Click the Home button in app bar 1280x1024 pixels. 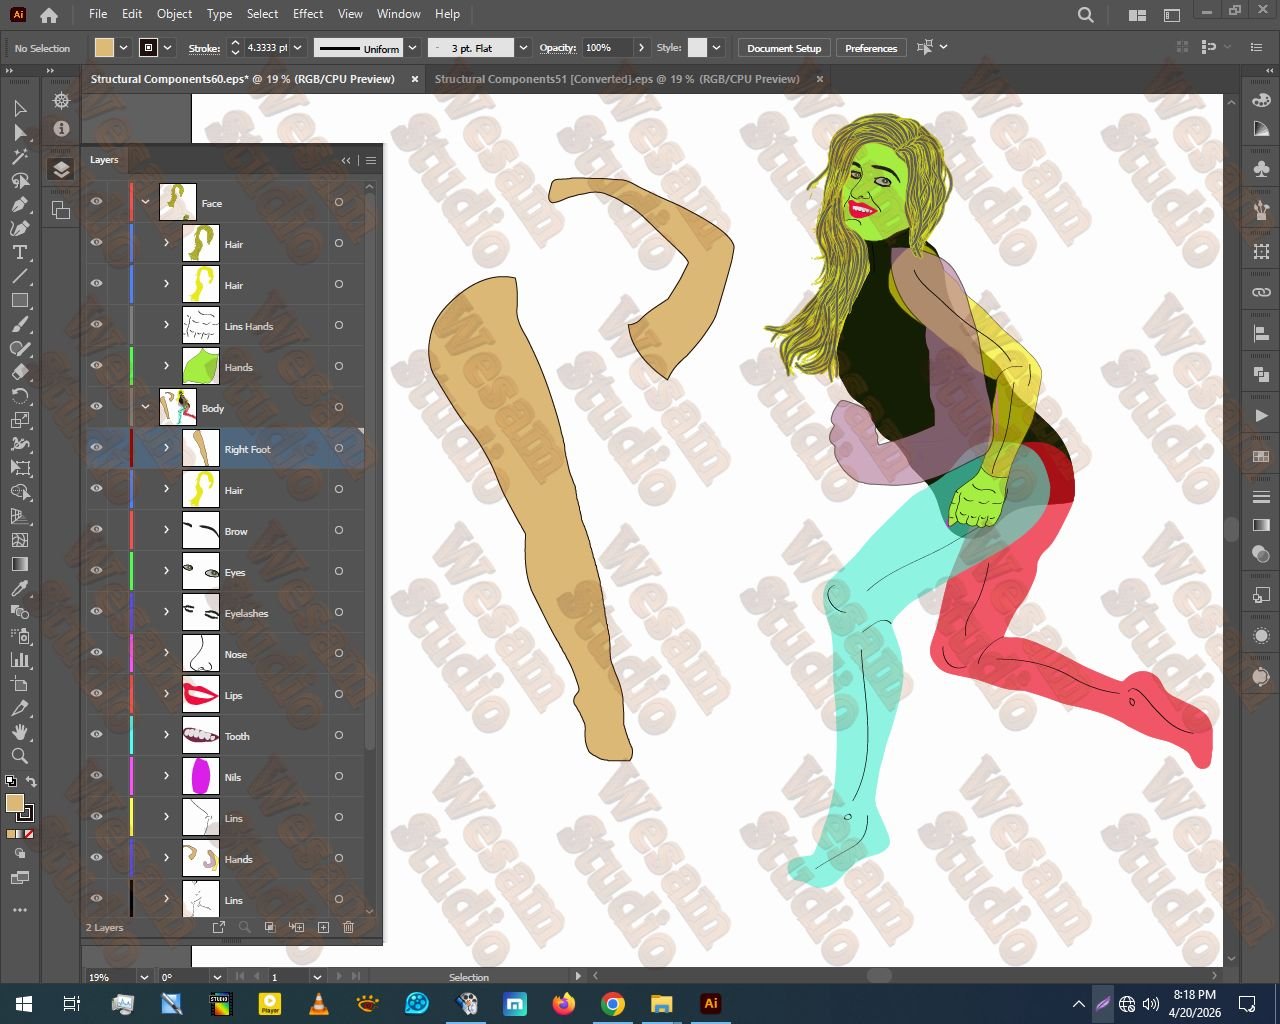(49, 15)
